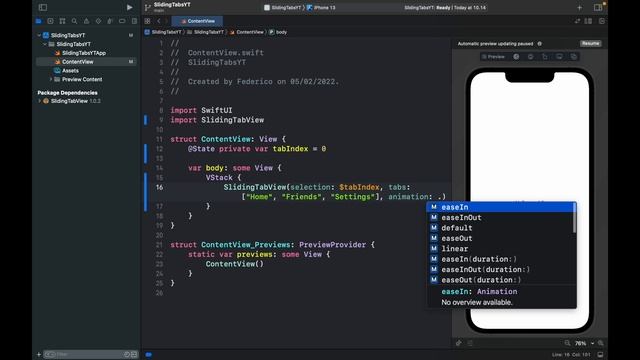Open the 76% canvas zoom dropdown

[584, 343]
